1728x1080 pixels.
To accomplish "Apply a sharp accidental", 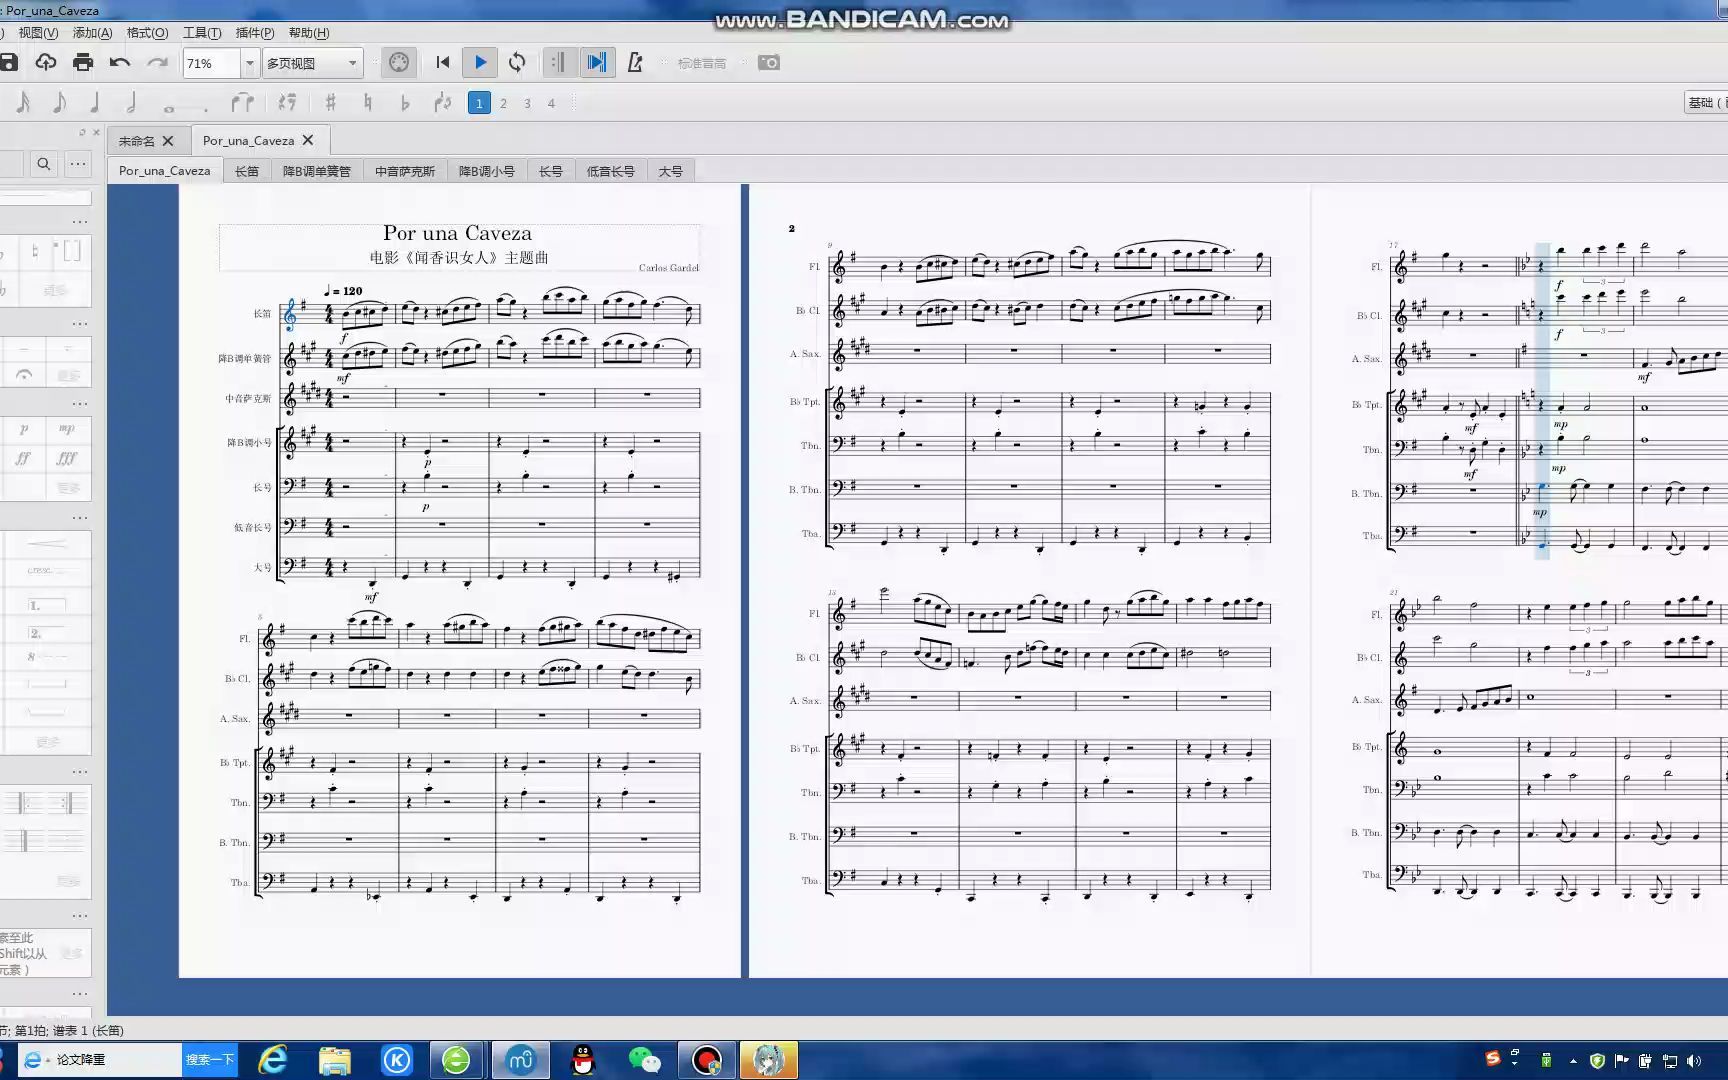I will pos(330,102).
